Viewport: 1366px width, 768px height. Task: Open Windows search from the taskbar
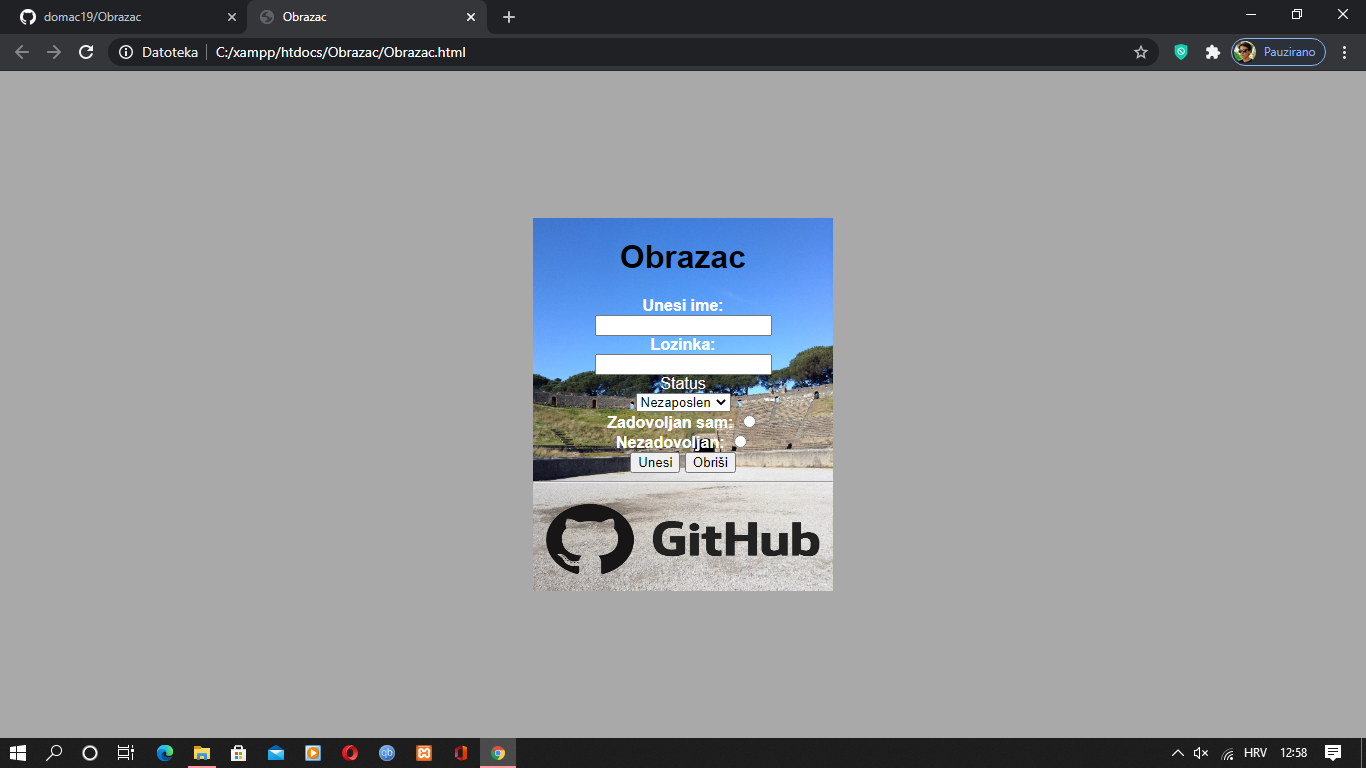click(x=54, y=753)
